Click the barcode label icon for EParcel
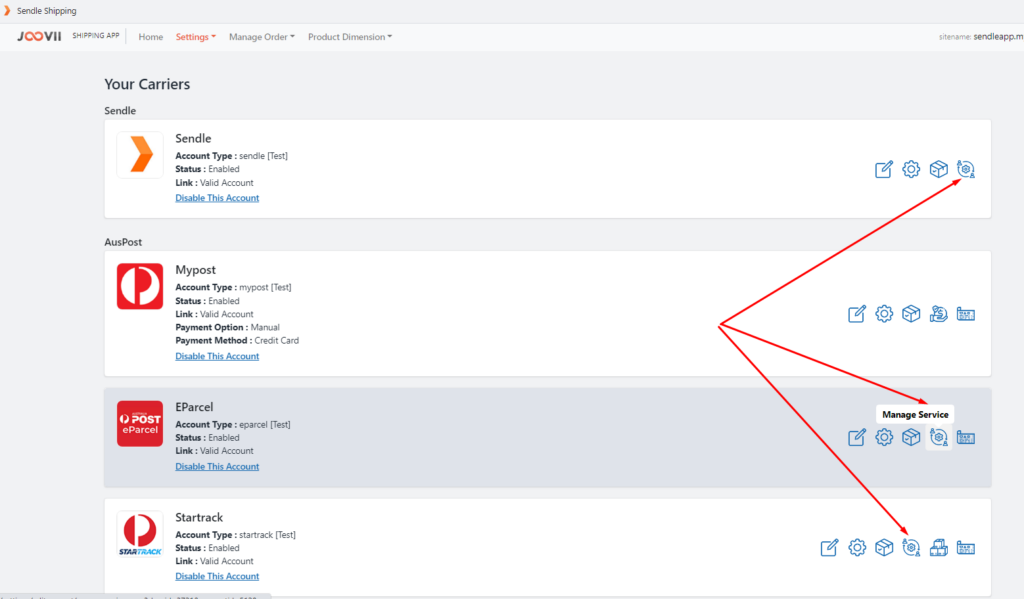Image resolution: width=1024 pixels, height=599 pixels. [x=966, y=437]
